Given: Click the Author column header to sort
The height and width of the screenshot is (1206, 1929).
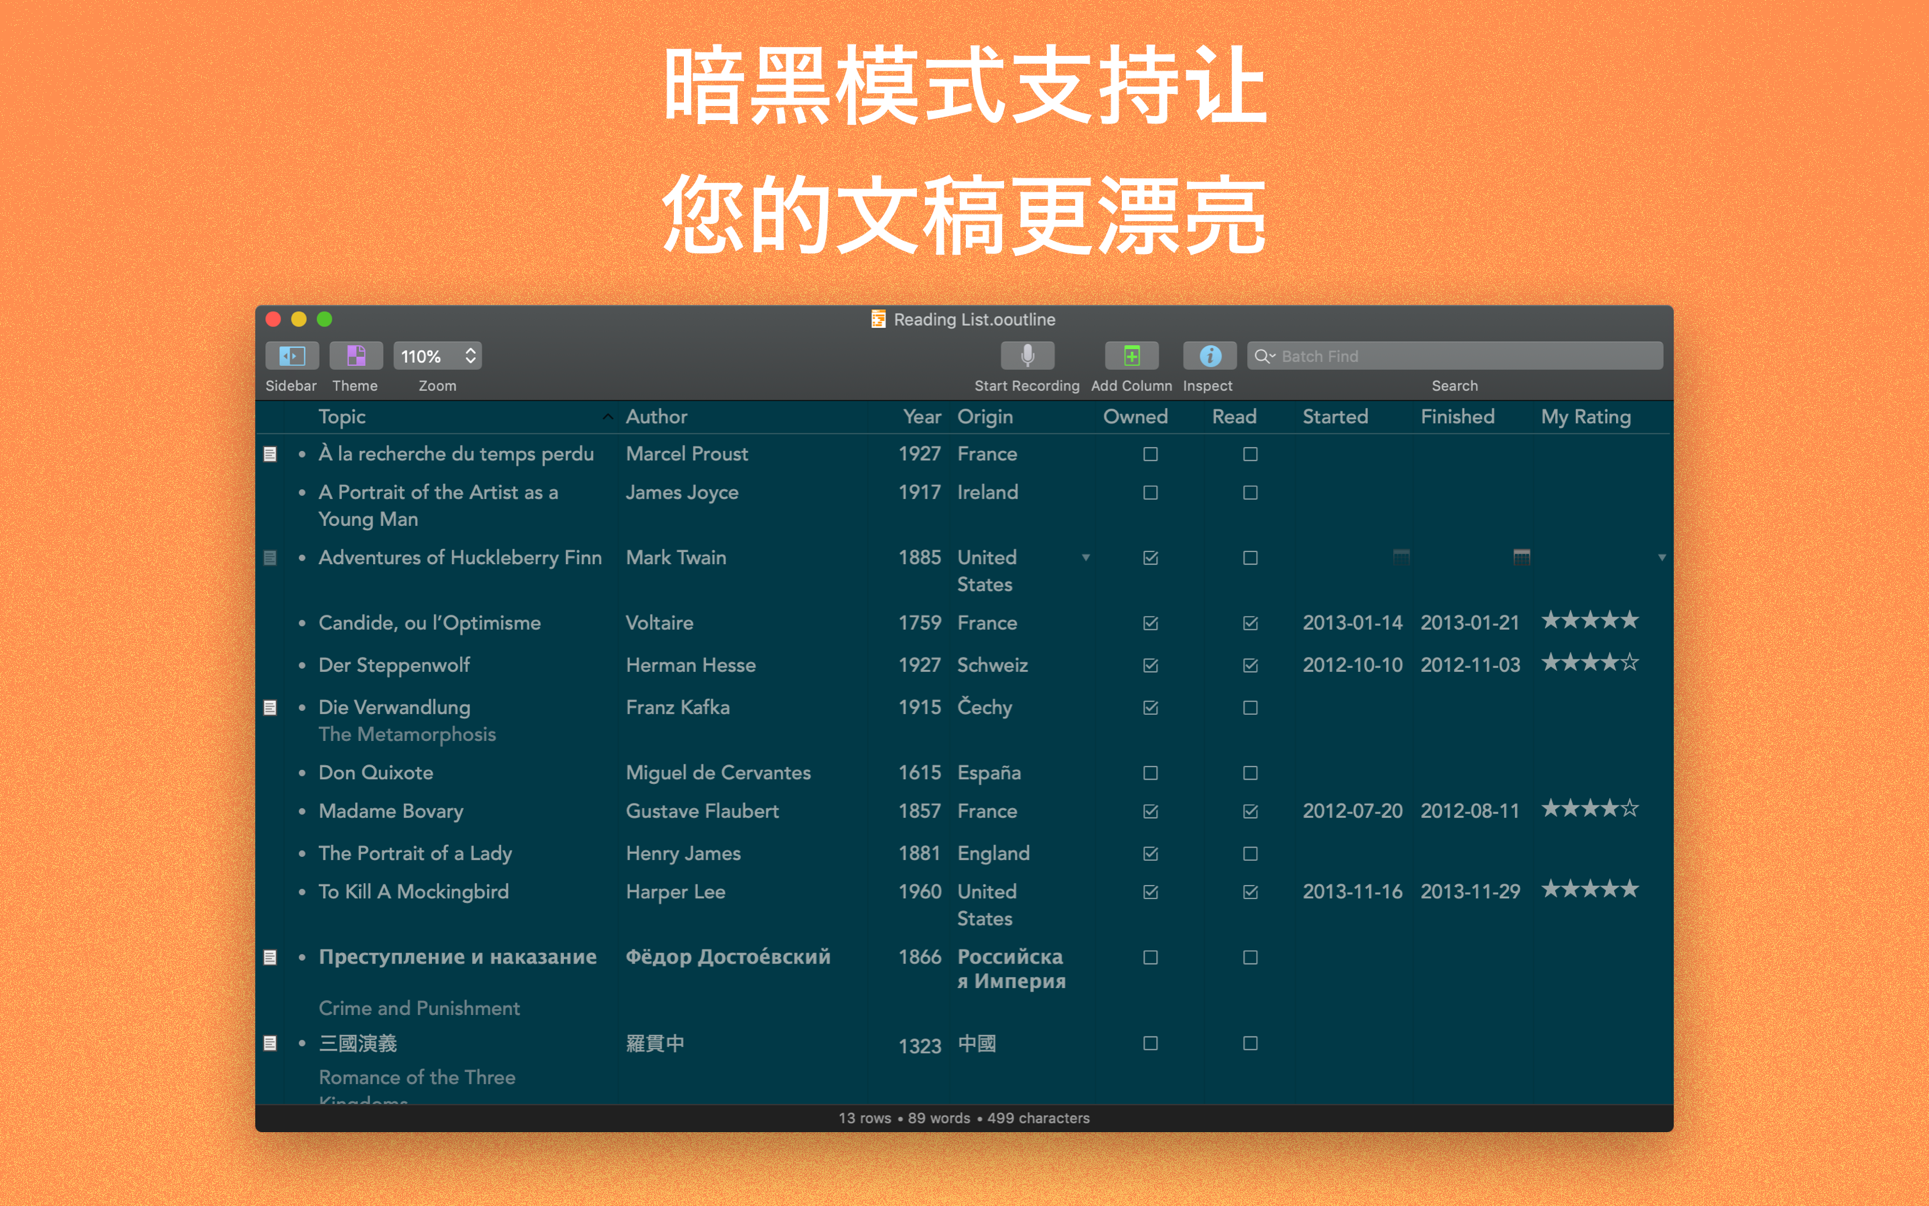Looking at the screenshot, I should point(656,417).
